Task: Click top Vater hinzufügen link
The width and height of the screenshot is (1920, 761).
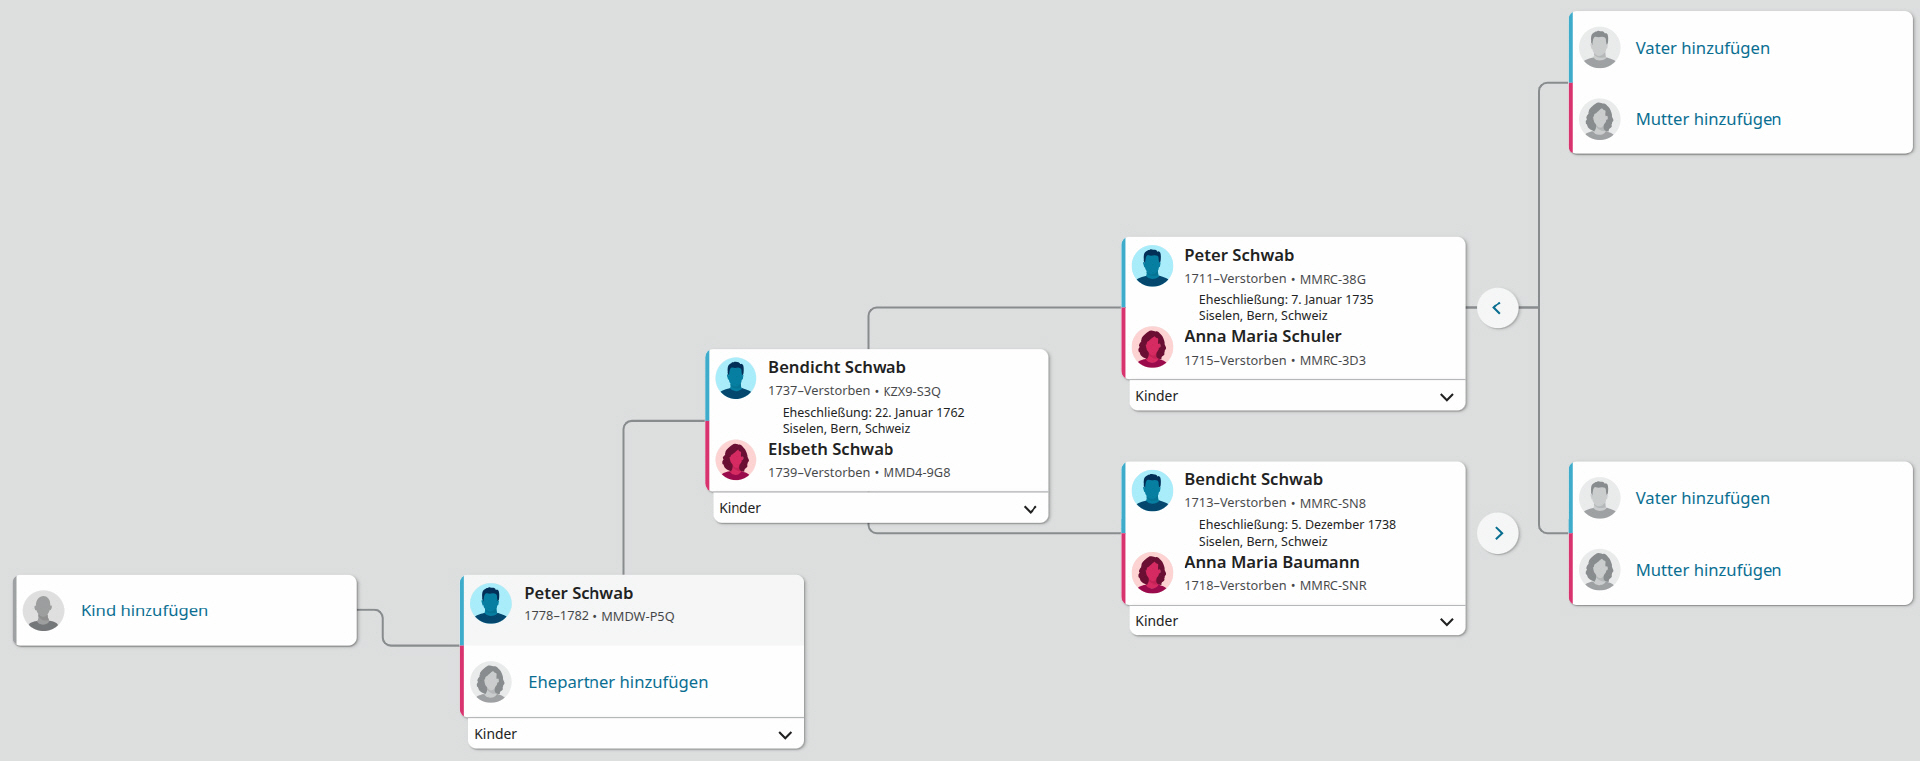Action: coord(1702,48)
